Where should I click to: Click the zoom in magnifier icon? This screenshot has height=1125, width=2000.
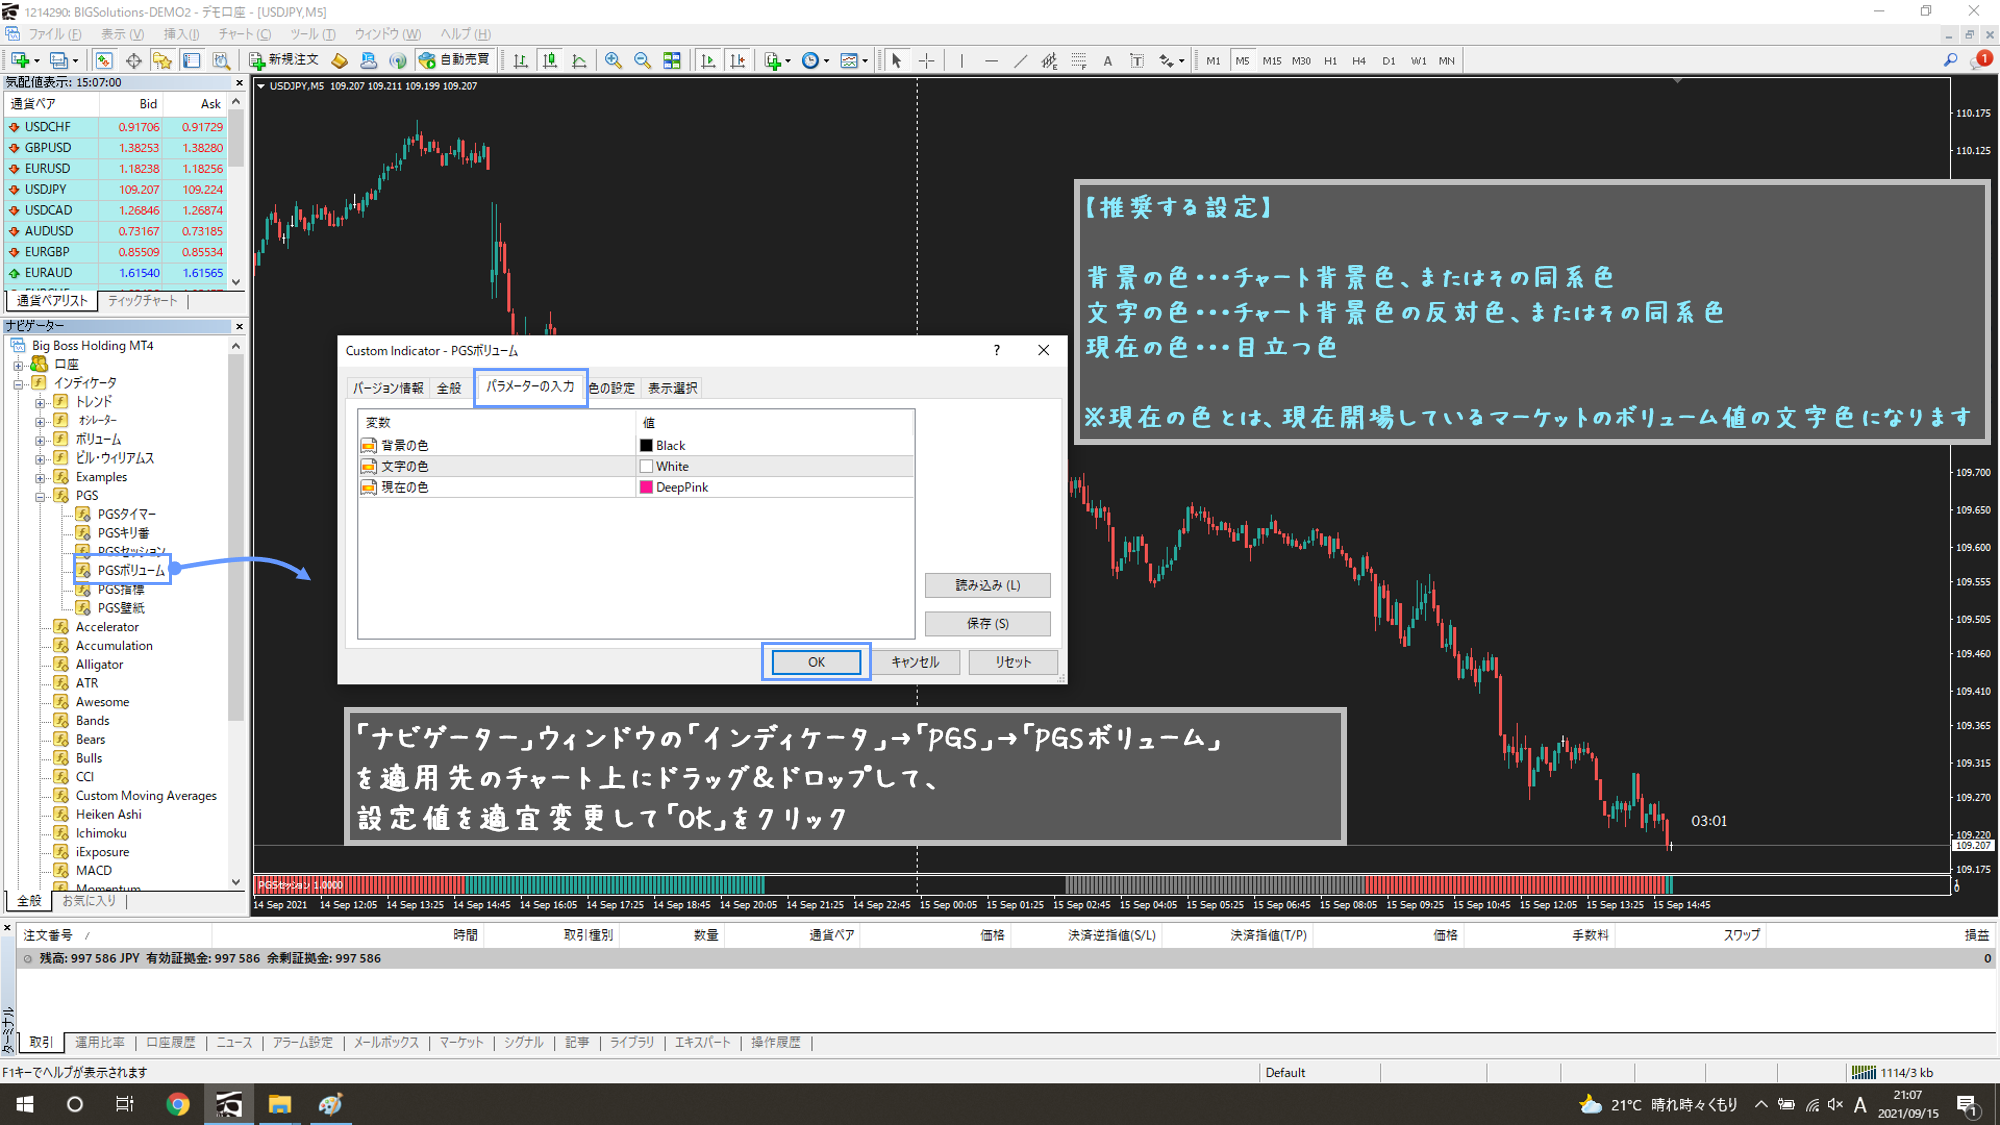pos(613,61)
